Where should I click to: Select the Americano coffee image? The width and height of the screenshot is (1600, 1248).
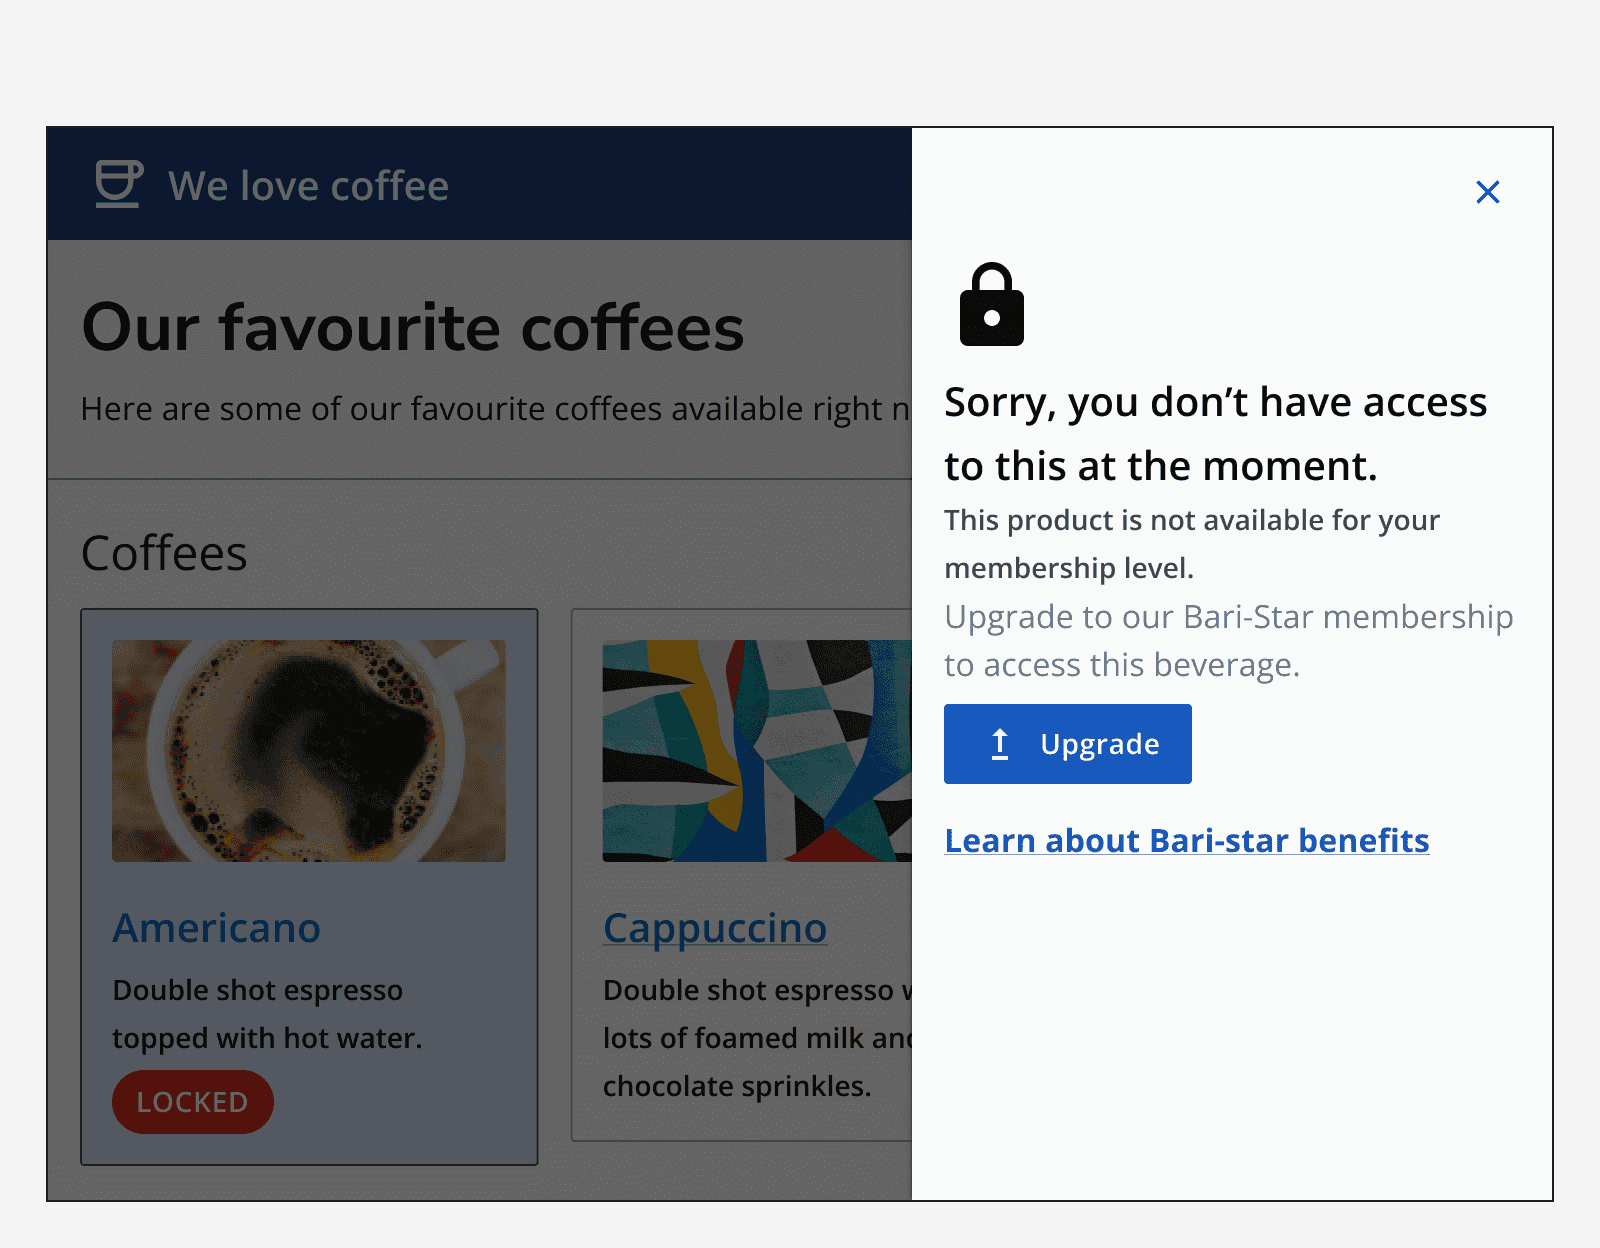point(310,750)
